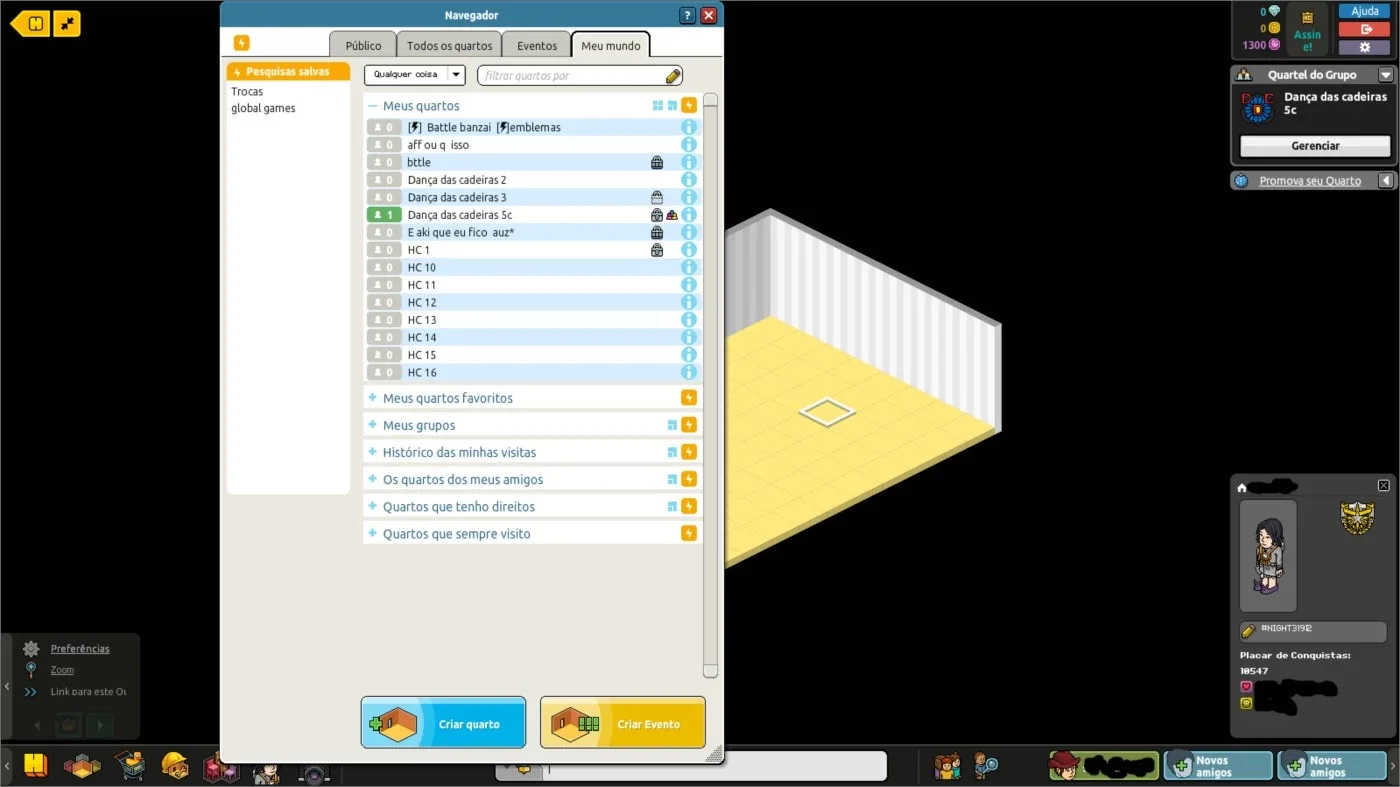Open the 'Qualquer coisa' filter dropdown
1400x787 pixels.
coord(414,75)
